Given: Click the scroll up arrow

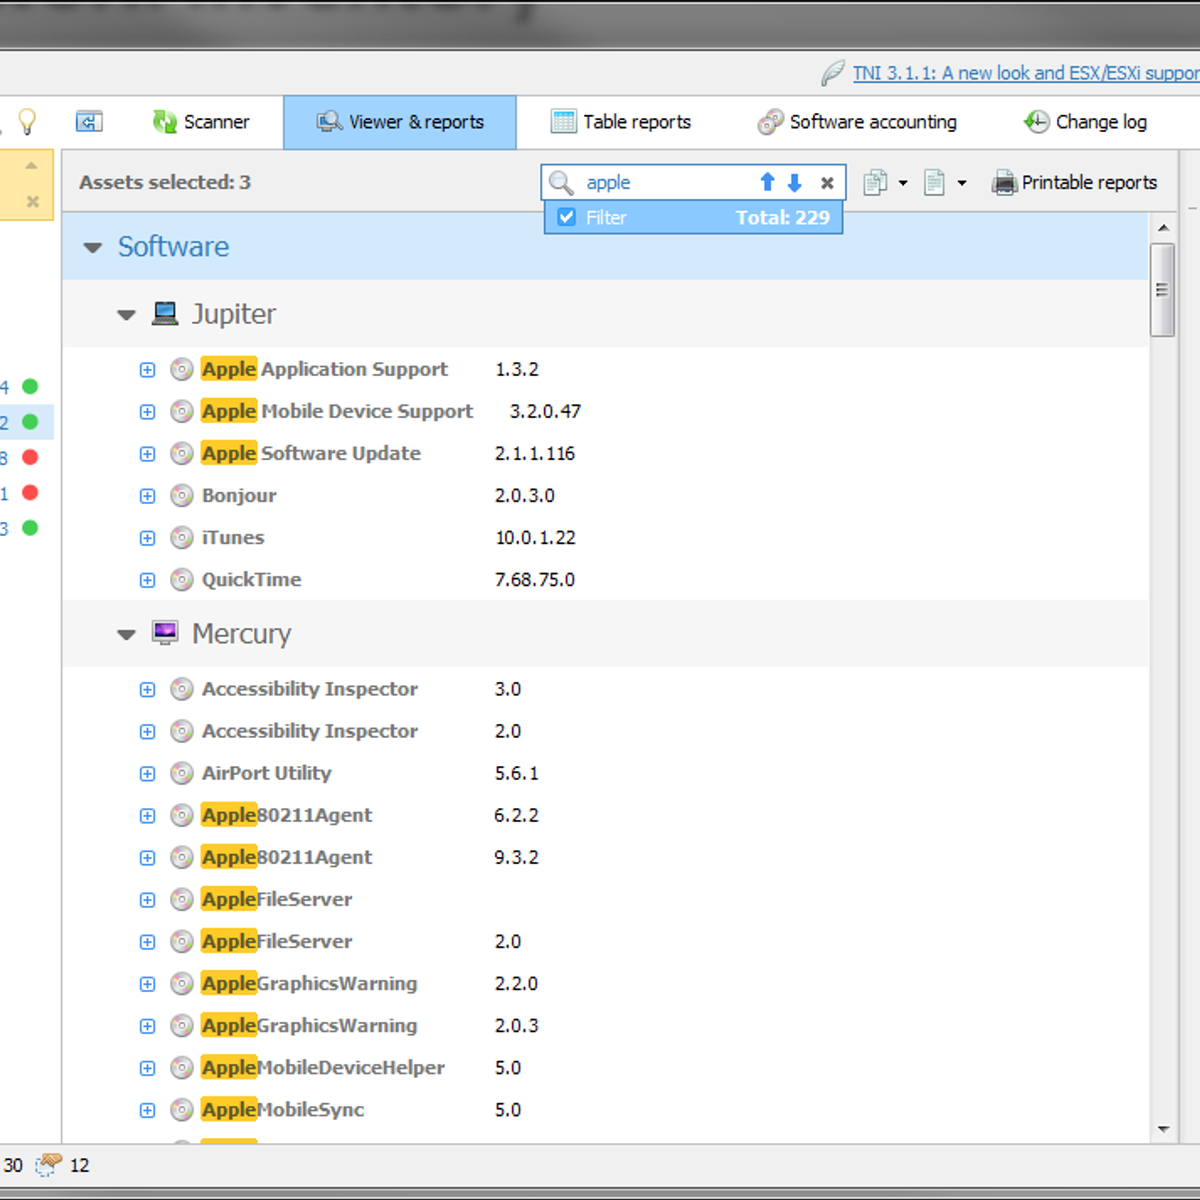Looking at the screenshot, I should coord(1163,228).
